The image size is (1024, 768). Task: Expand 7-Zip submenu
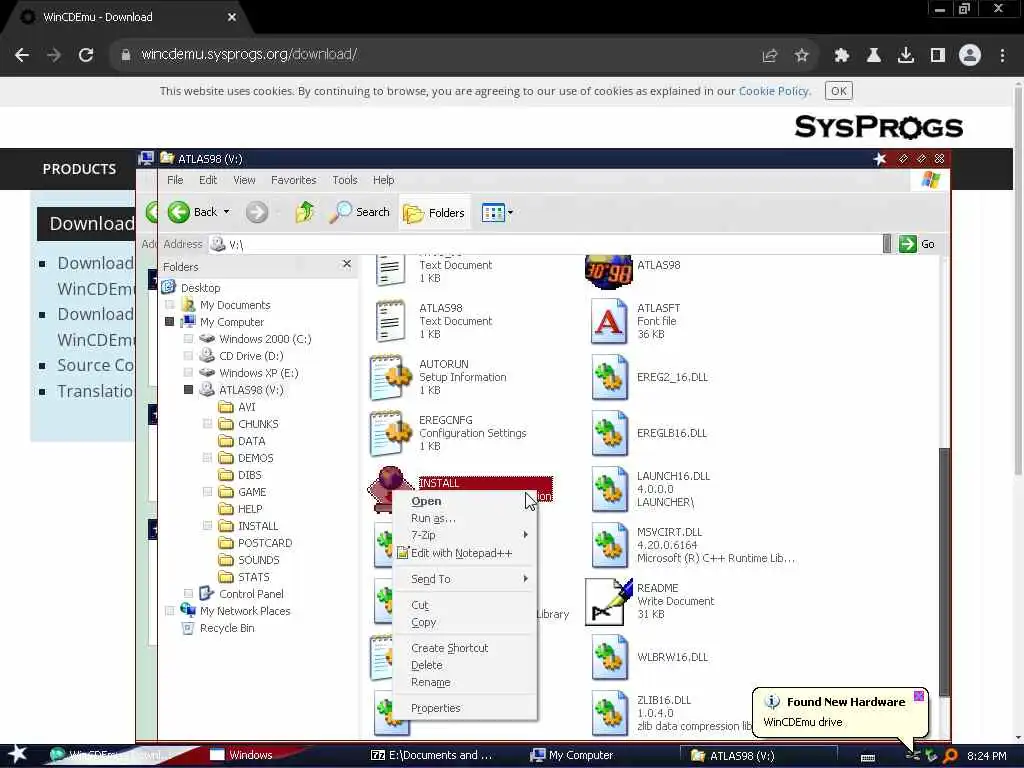pos(464,535)
